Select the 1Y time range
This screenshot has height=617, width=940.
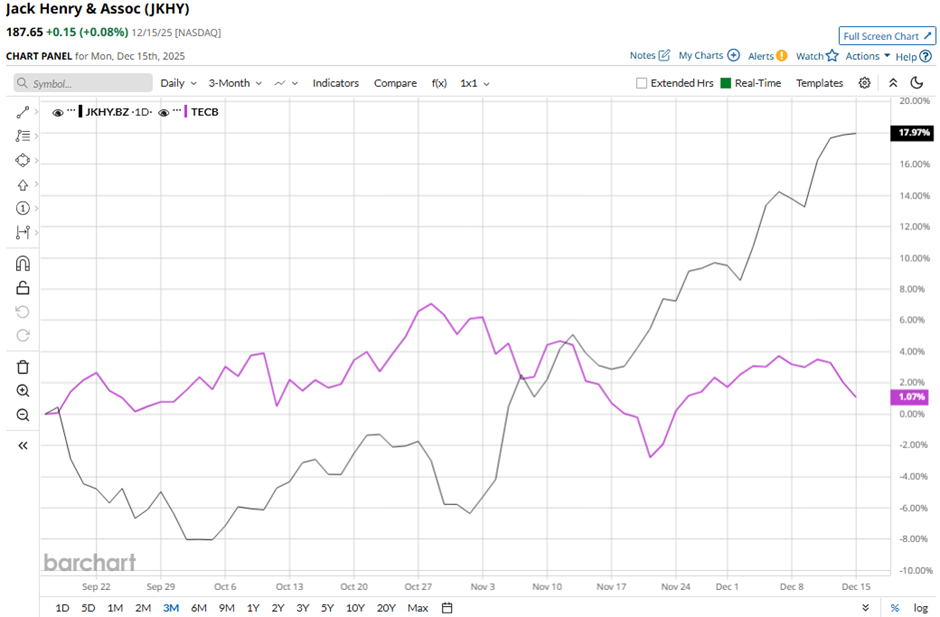click(x=253, y=608)
